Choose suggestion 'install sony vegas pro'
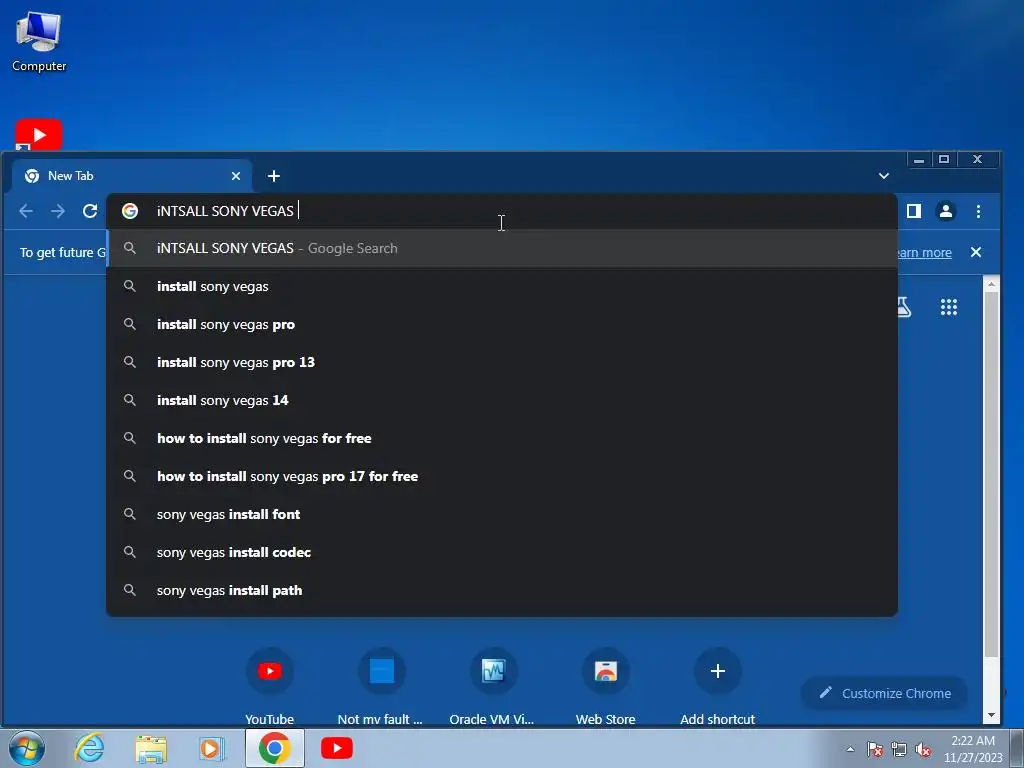The width and height of the screenshot is (1024, 768). pyautogui.click(x=502, y=324)
